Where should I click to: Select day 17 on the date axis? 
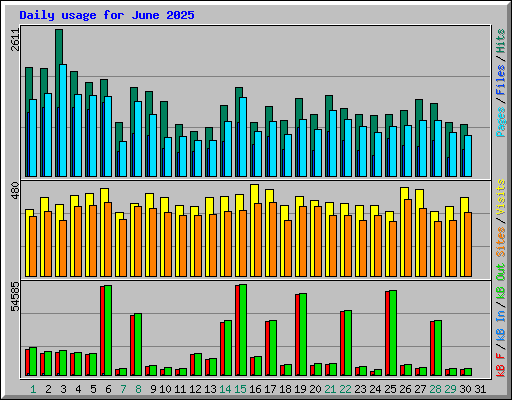tap(270, 389)
